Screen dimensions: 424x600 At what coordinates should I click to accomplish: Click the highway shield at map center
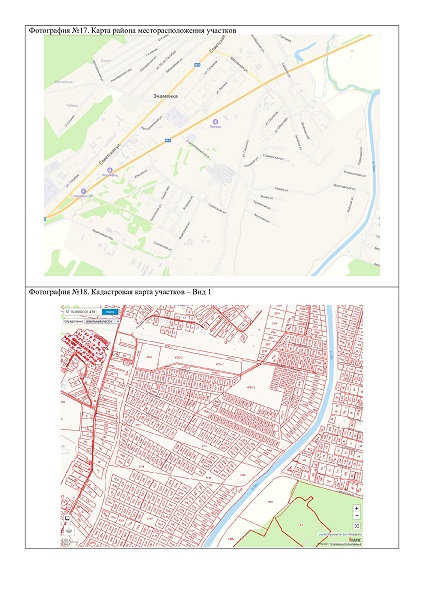click(168, 141)
